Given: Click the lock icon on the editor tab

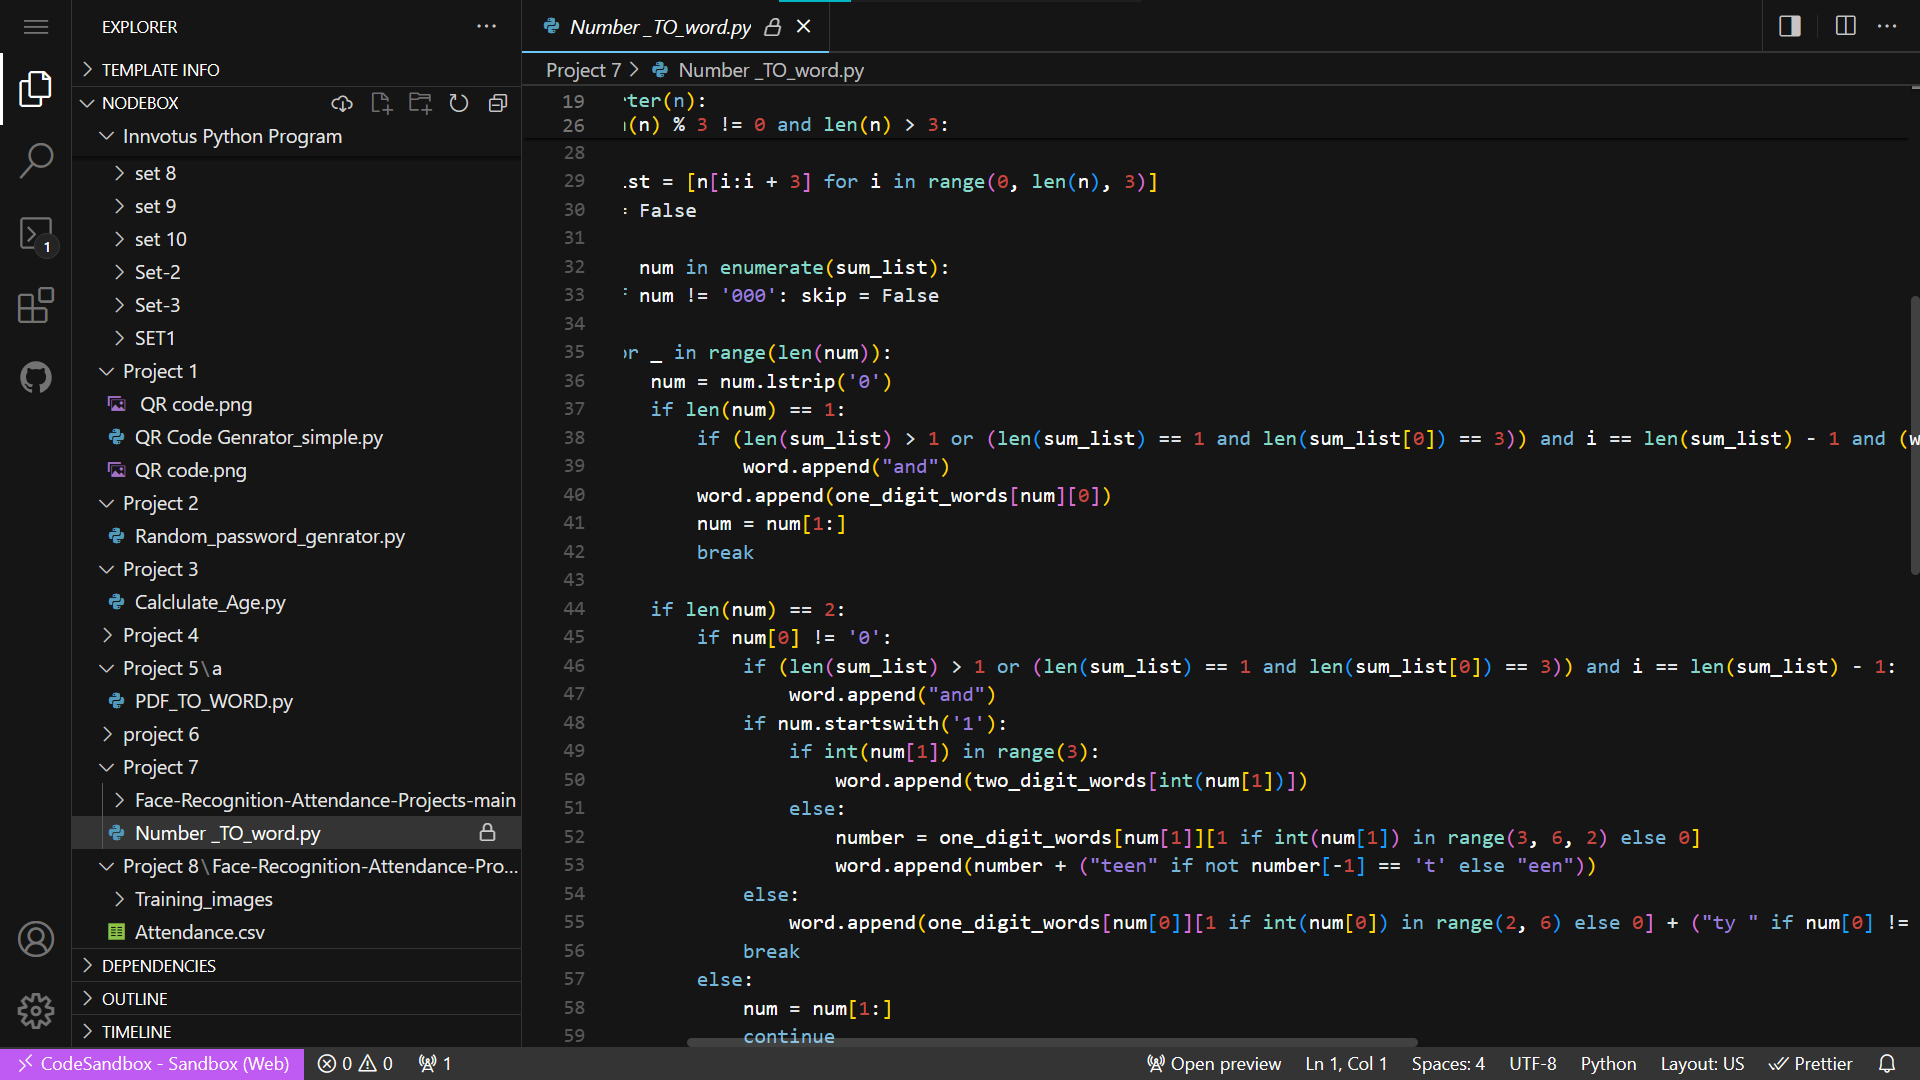Looking at the screenshot, I should pyautogui.click(x=773, y=27).
